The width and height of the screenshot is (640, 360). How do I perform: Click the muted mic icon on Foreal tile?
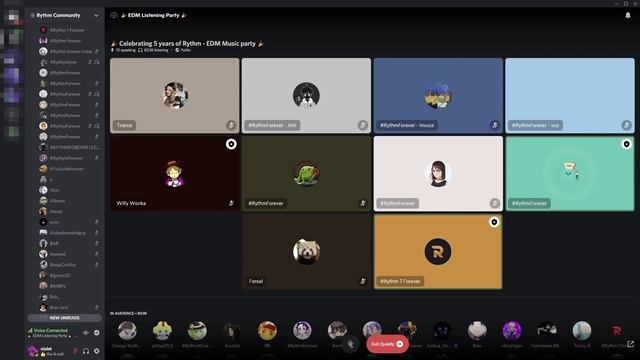coord(362,281)
